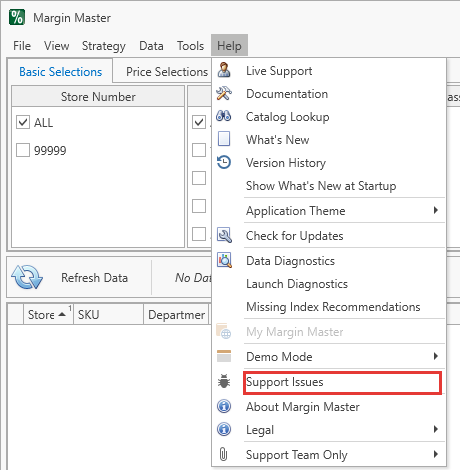Open Missing Index Recommendations
This screenshot has width=460, height=470.
[x=329, y=307]
